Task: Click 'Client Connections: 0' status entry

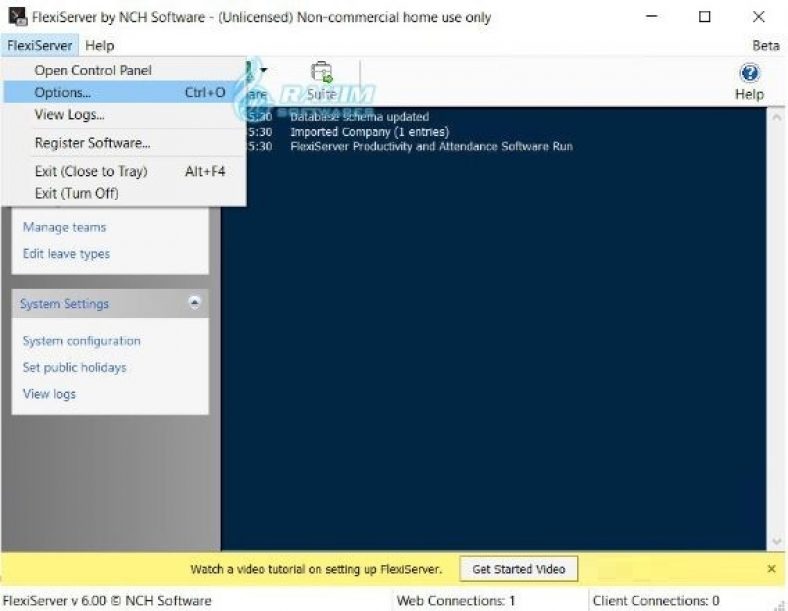Action: (x=656, y=601)
